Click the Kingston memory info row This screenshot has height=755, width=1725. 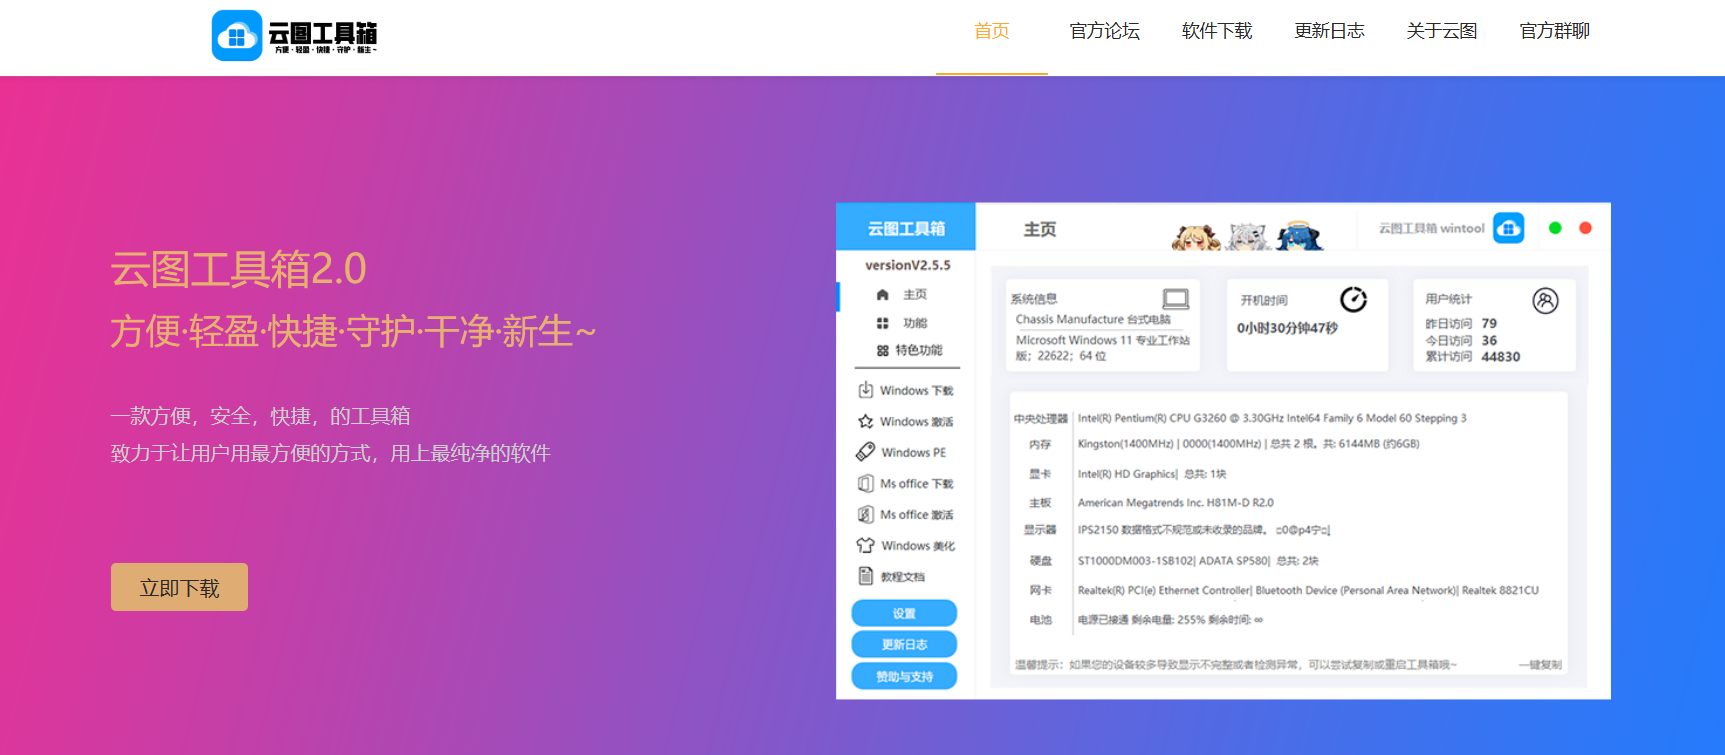click(x=1248, y=444)
